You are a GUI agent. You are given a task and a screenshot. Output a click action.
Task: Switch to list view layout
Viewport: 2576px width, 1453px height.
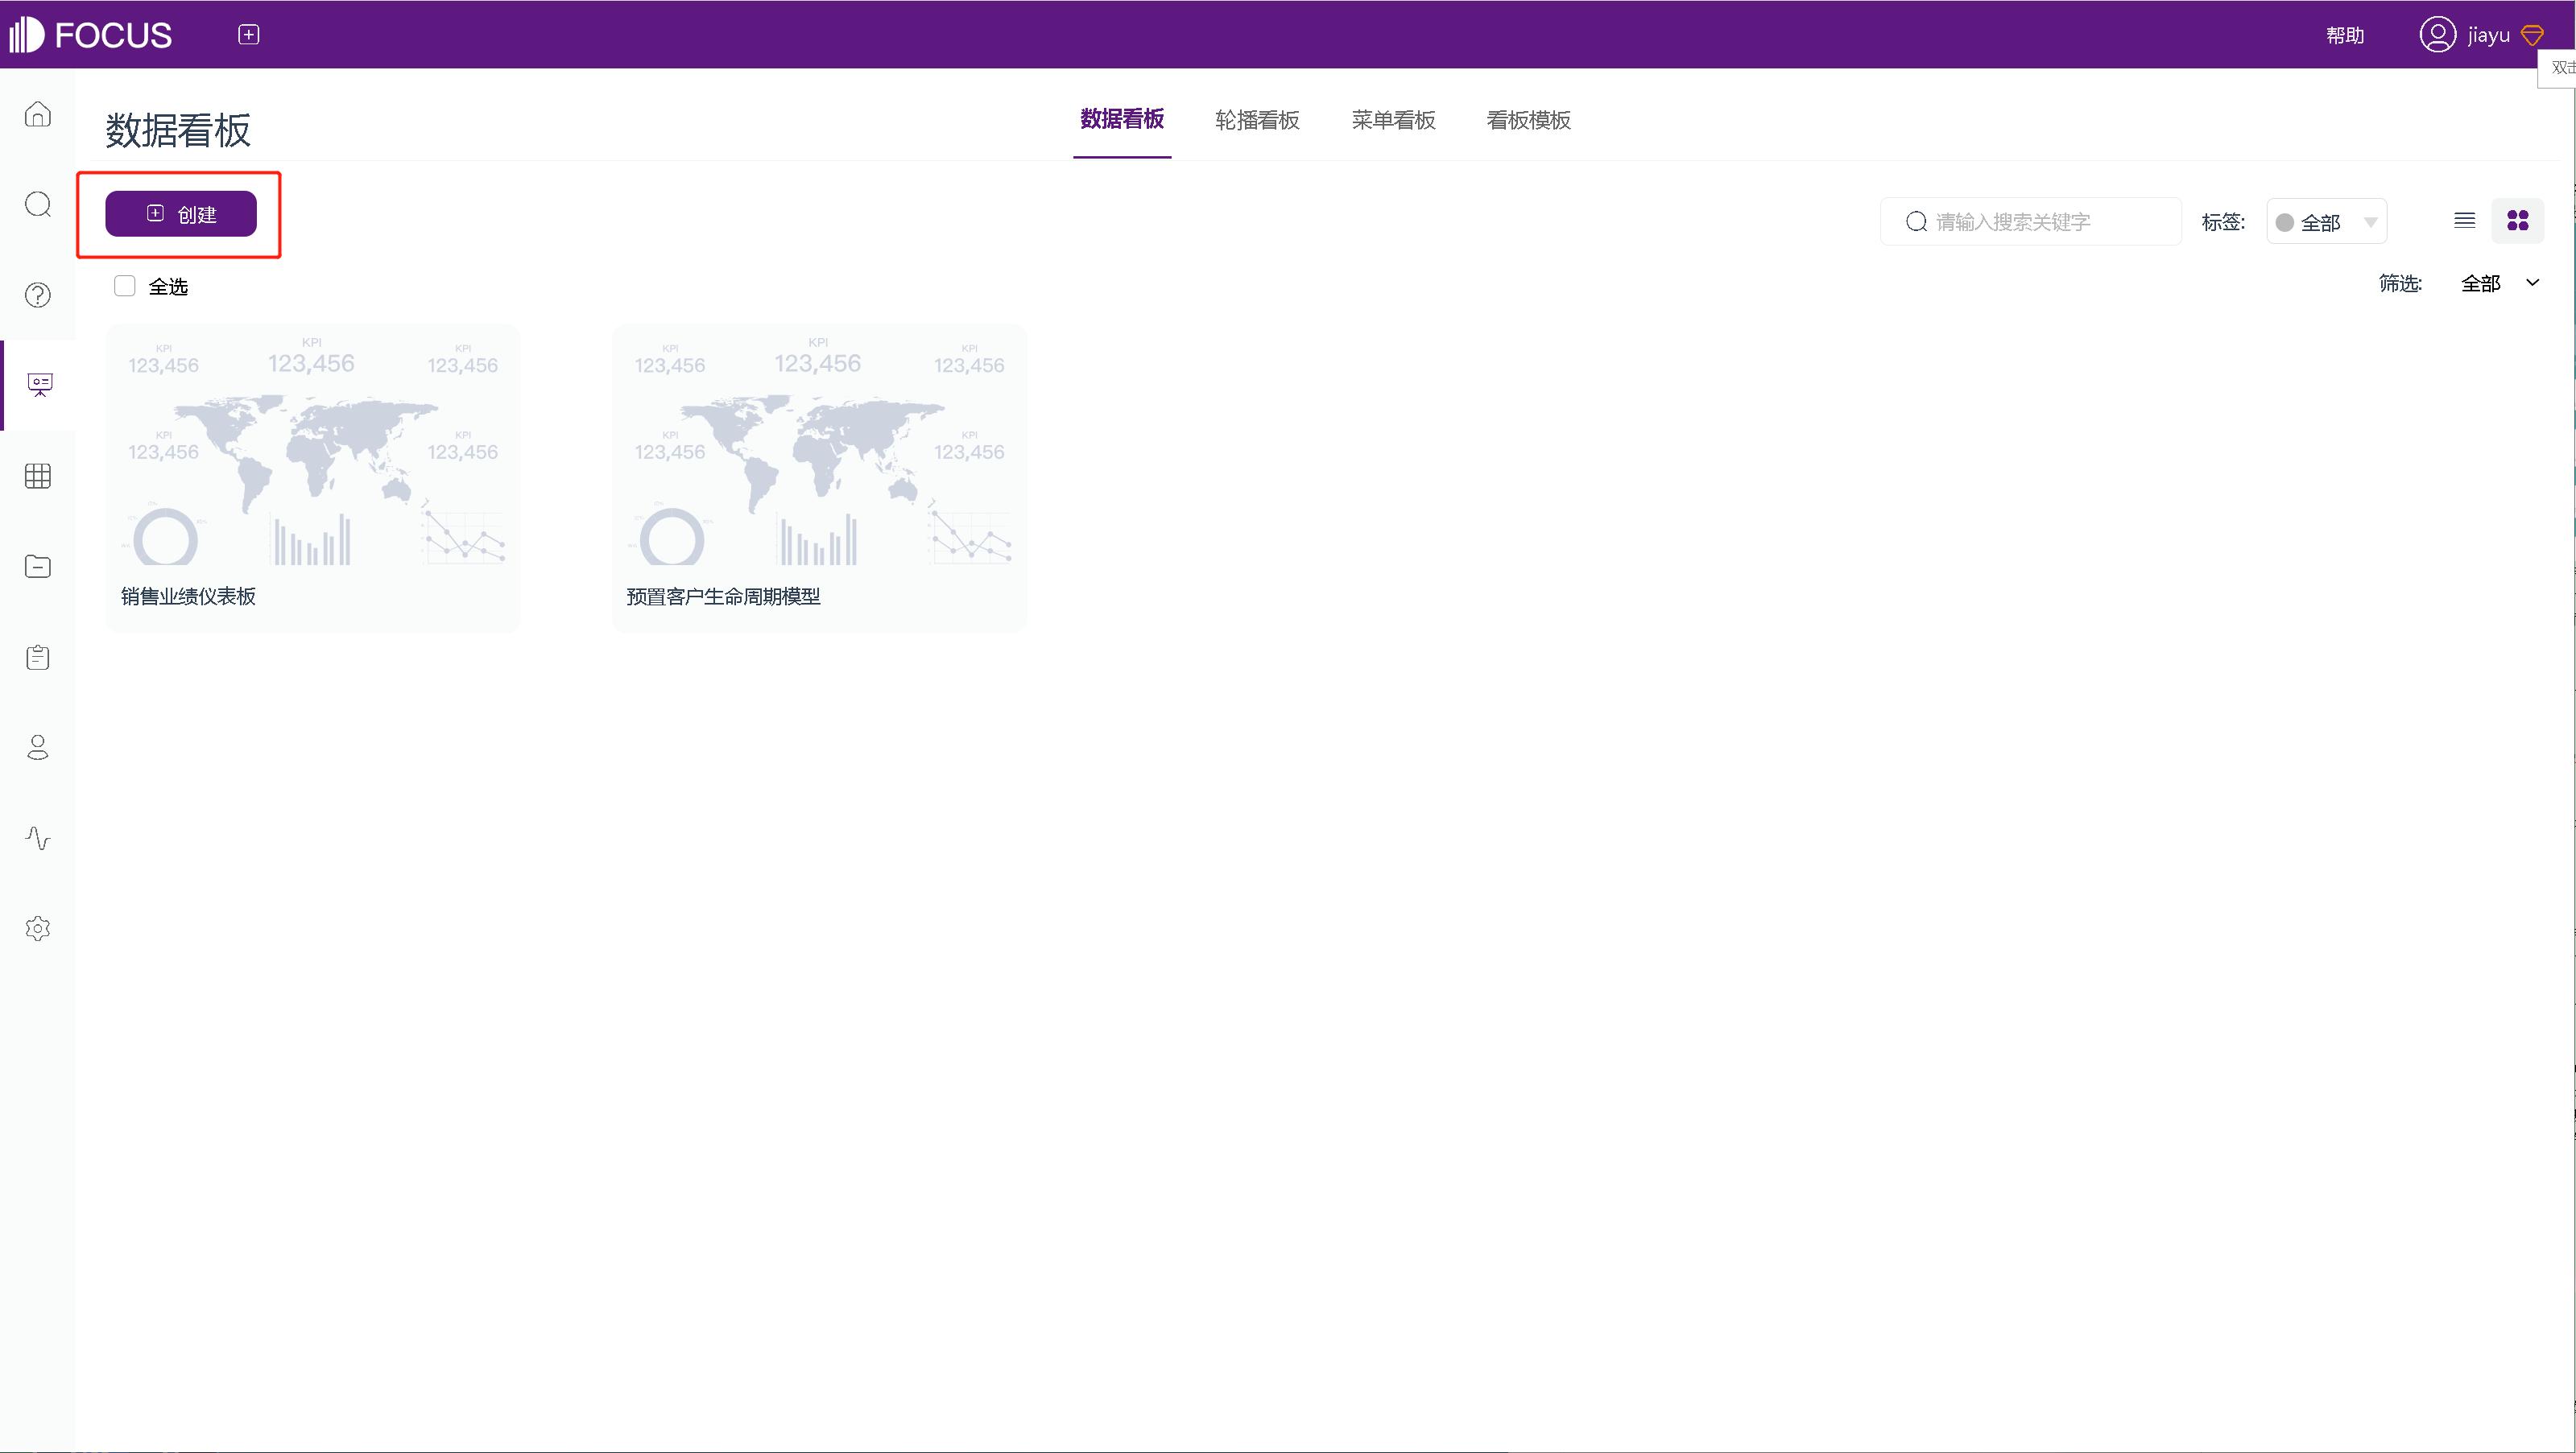(x=2464, y=220)
